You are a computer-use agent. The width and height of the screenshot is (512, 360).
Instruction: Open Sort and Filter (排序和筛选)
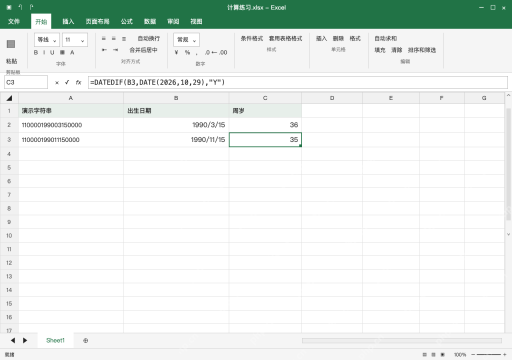(x=422, y=50)
